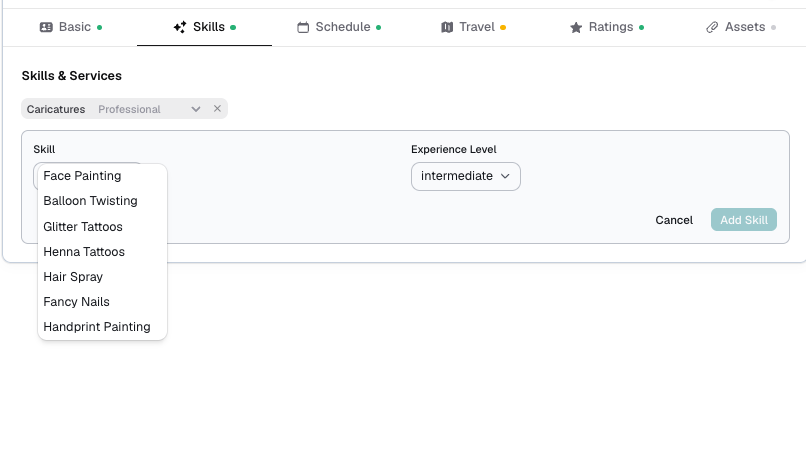This screenshot has height=464, width=806.
Task: Remove the Caricatures skill with the X
Action: (x=217, y=109)
